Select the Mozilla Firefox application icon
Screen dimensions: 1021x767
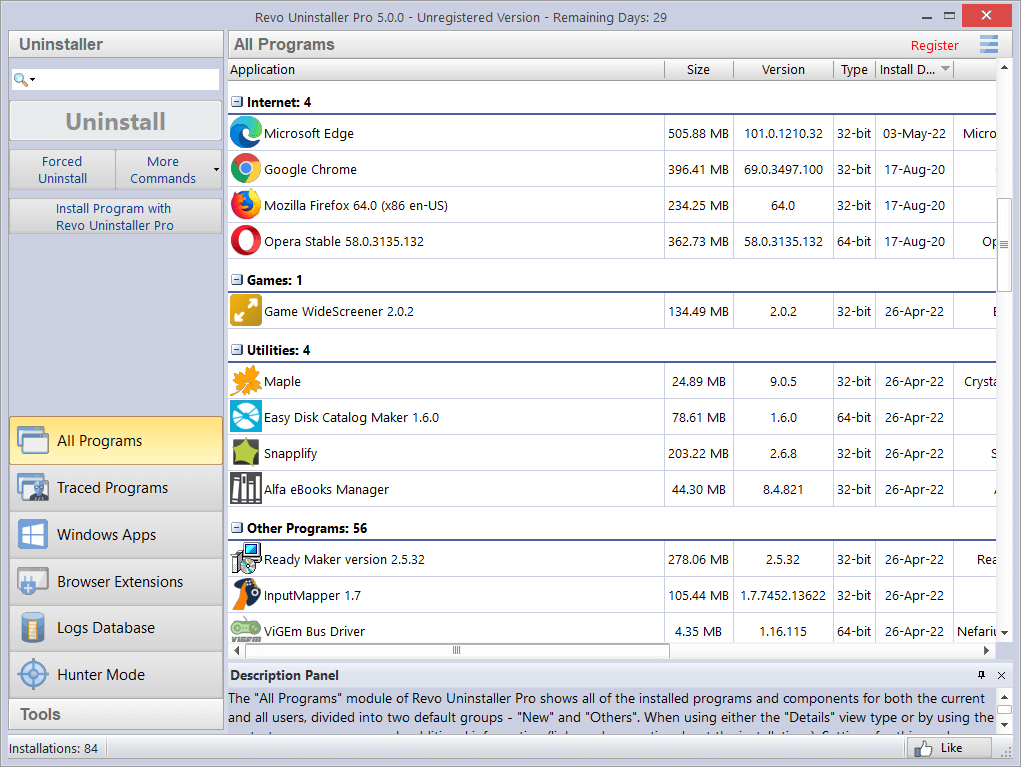(245, 205)
